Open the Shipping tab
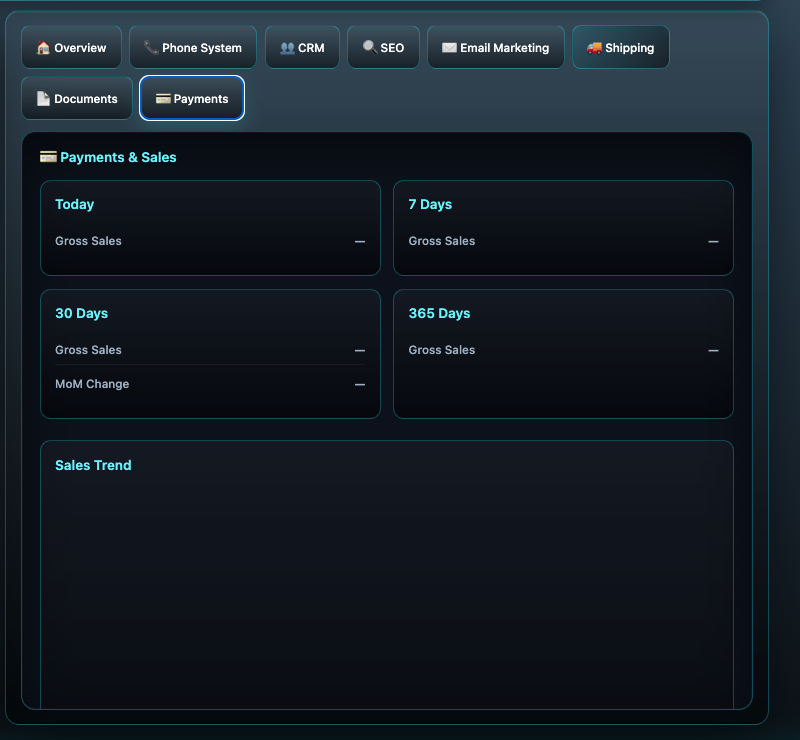The height and width of the screenshot is (740, 800). [x=620, y=48]
